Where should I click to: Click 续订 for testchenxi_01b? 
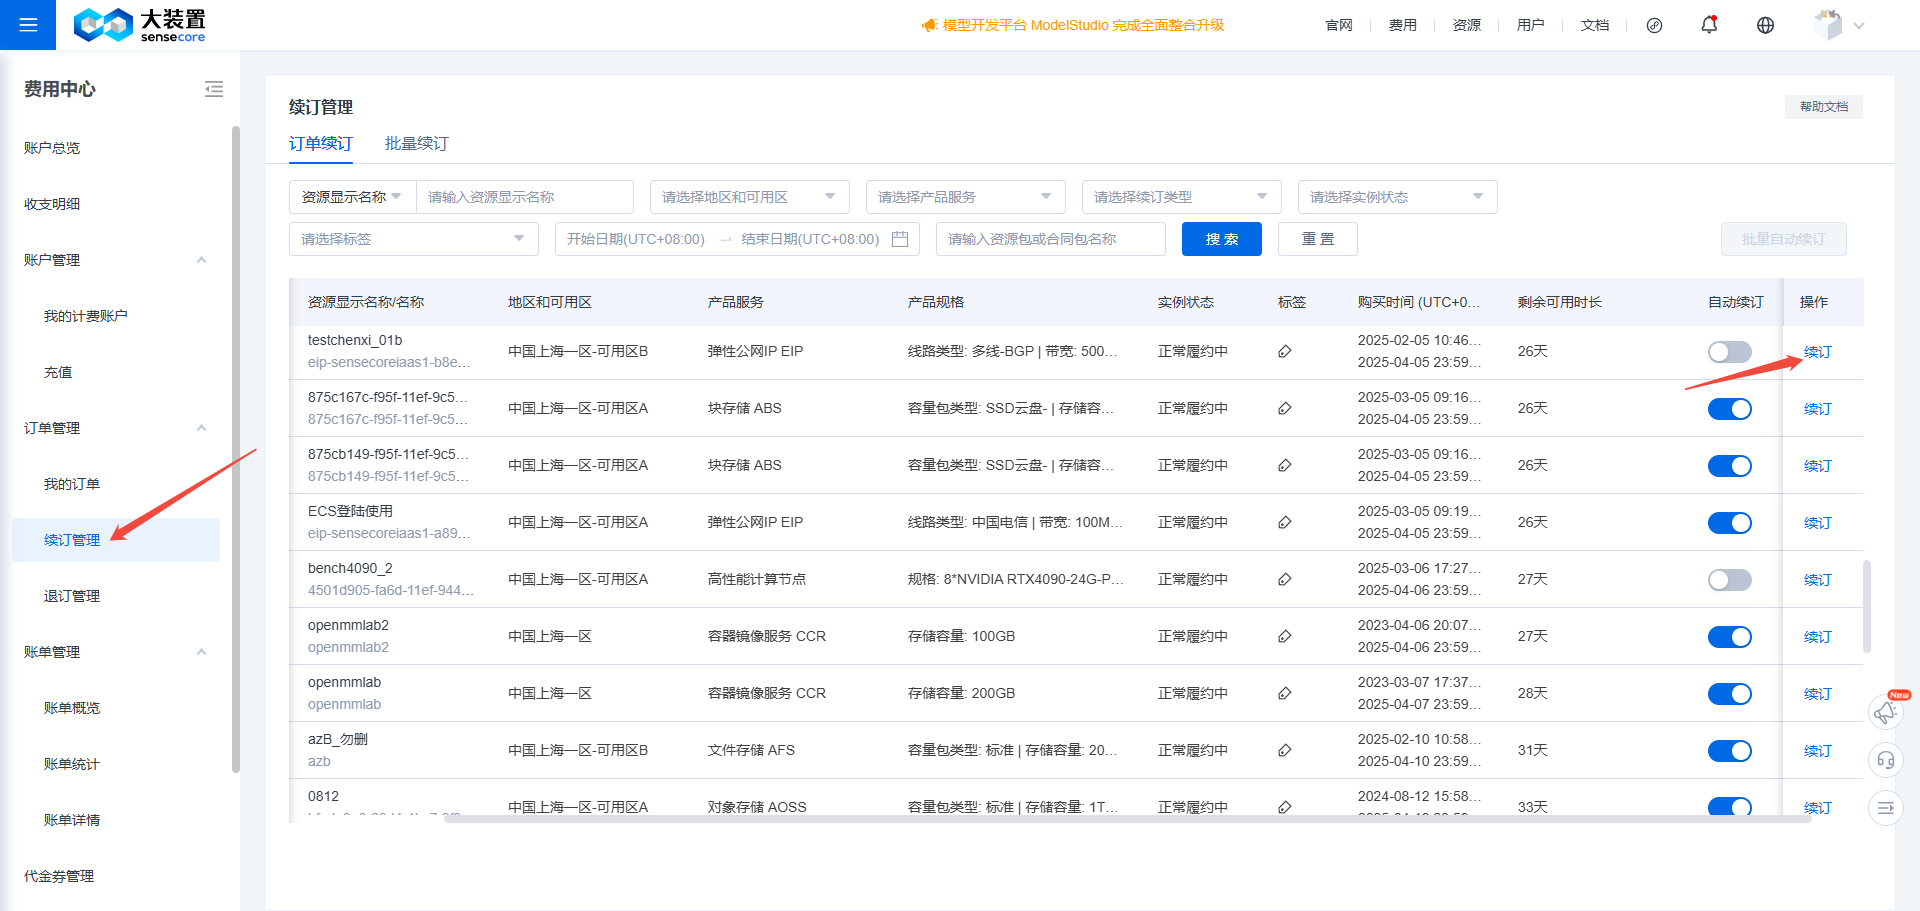pos(1817,352)
